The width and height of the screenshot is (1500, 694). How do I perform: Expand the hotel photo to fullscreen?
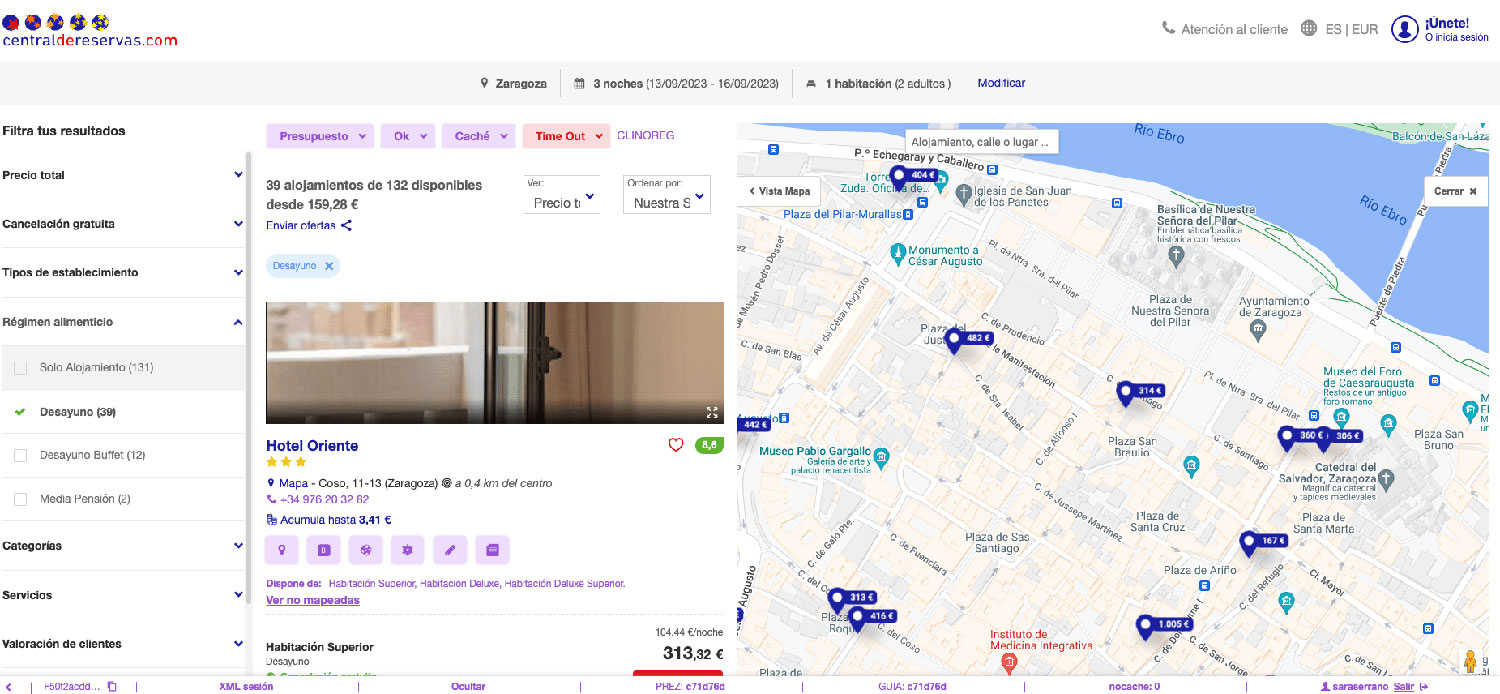(712, 412)
